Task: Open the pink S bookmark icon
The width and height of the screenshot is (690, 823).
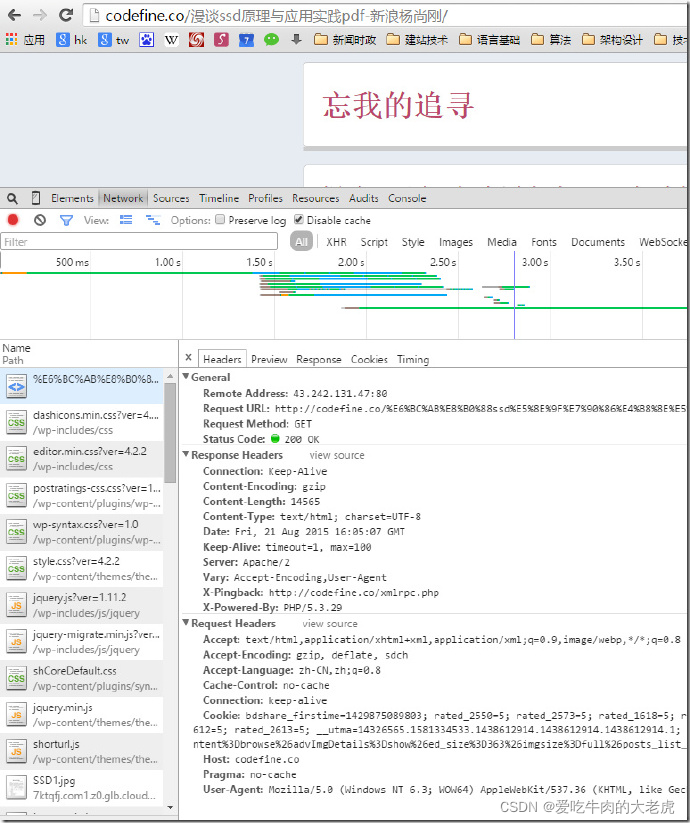Action: click(221, 39)
